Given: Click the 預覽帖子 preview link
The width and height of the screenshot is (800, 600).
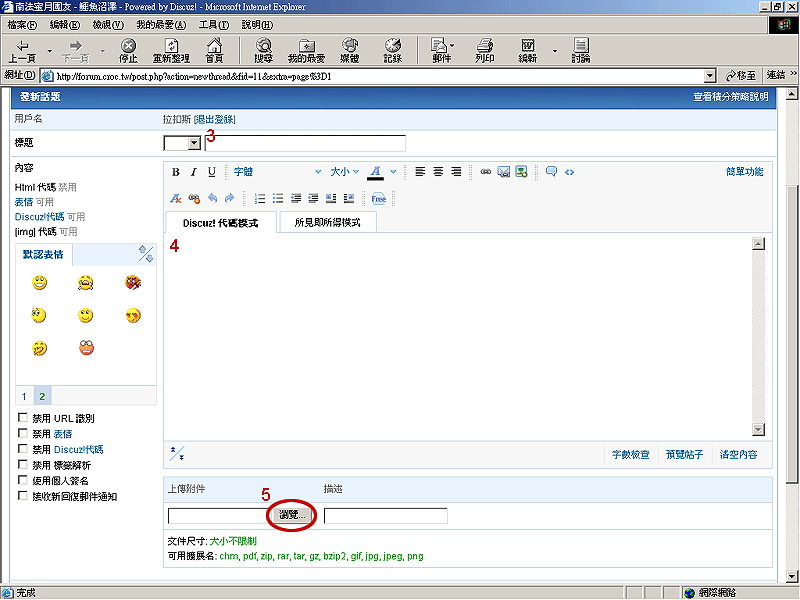Looking at the screenshot, I should point(684,455).
